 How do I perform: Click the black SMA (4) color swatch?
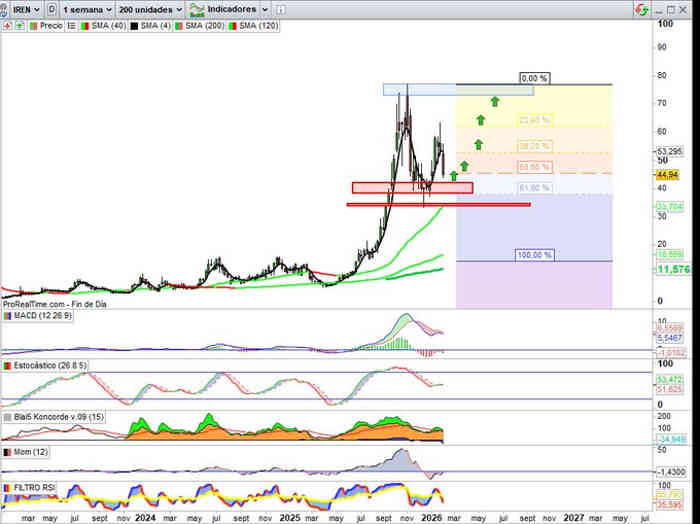134,25
